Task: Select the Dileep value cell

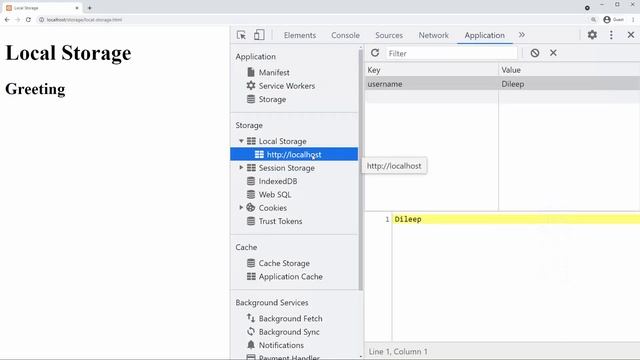Action: pyautogui.click(x=569, y=84)
